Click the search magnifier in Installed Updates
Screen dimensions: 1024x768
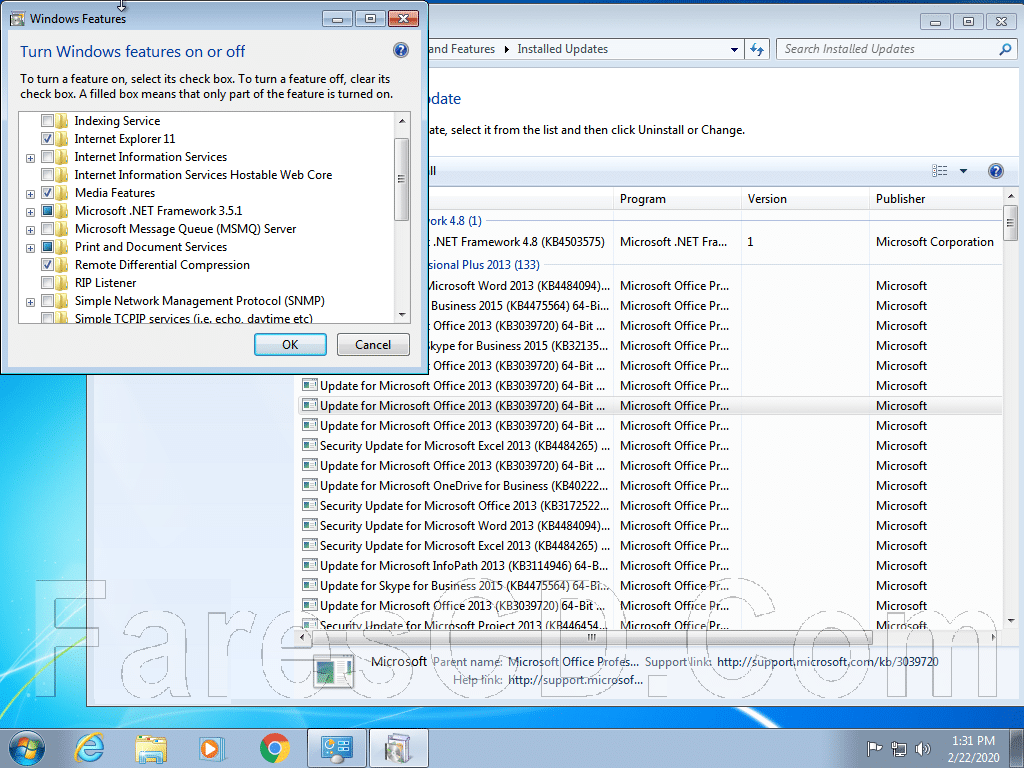pyautogui.click(x=1005, y=49)
